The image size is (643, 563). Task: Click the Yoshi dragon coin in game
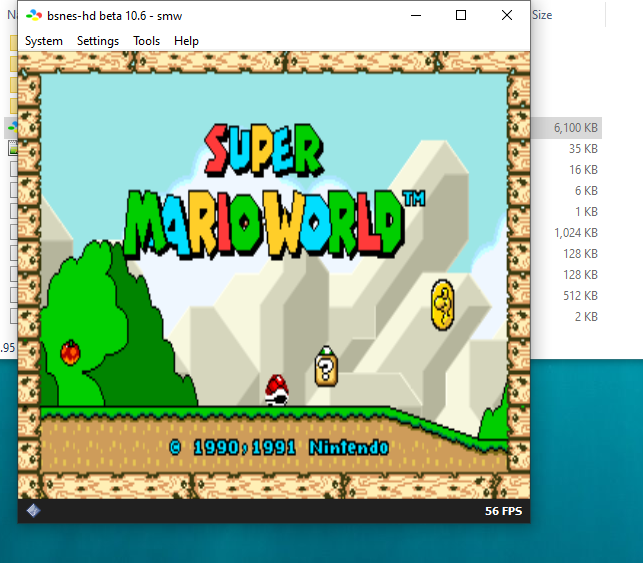[x=442, y=305]
